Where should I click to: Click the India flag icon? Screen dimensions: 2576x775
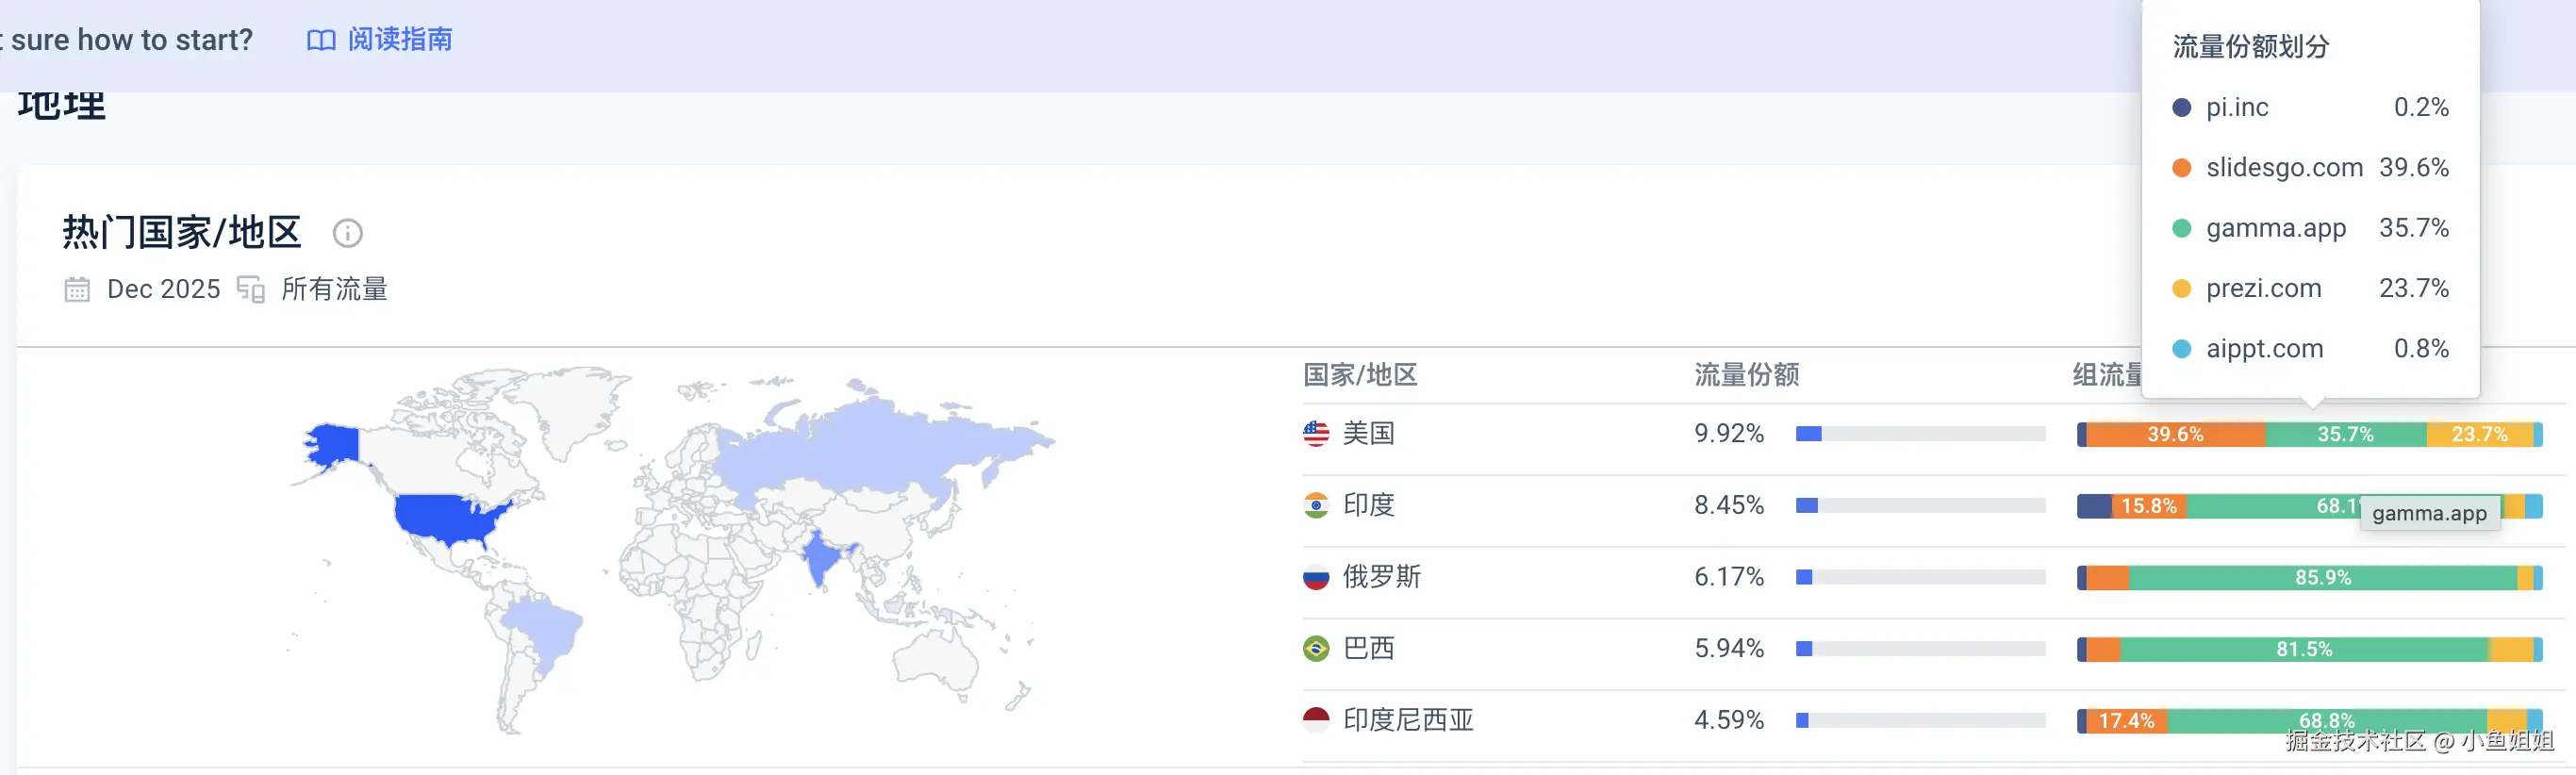[x=1316, y=505]
